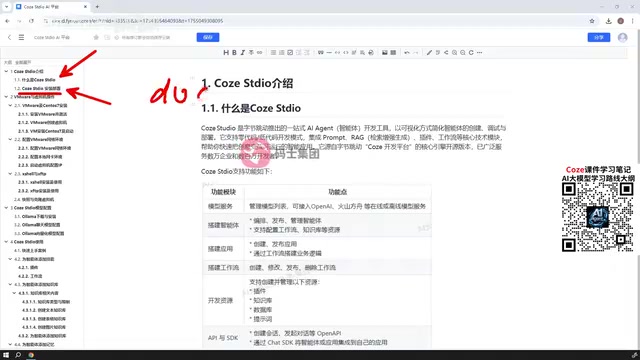Click the blue save button
640x360 pixels.
pos(208,37)
